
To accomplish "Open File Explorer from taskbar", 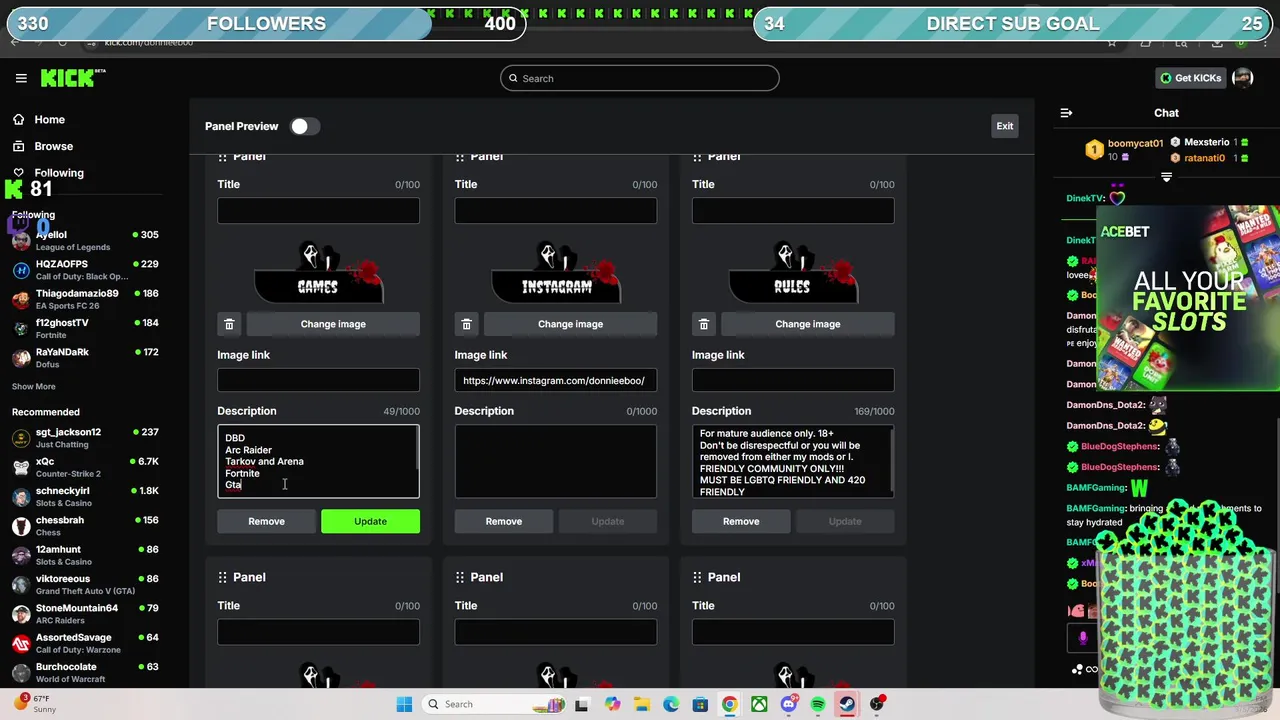I will pos(641,704).
